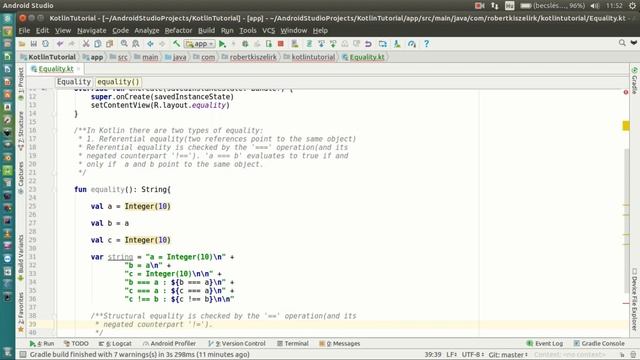The image size is (640, 360).
Task: Click the tool window toggle in status bar corner
Action: point(23,355)
